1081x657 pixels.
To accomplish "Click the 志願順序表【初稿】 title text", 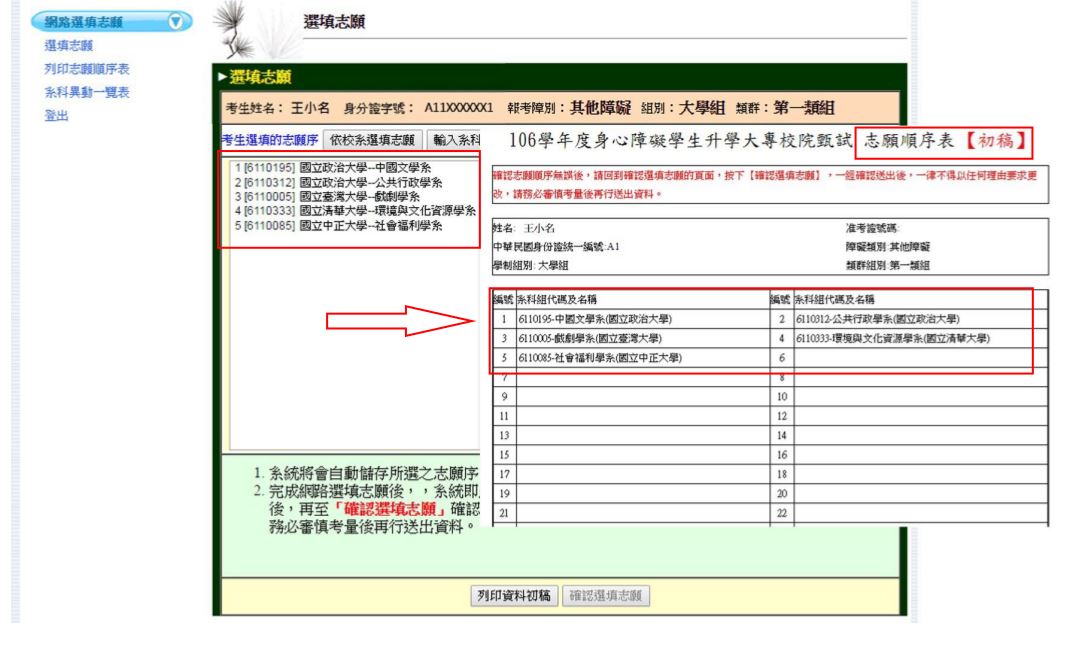I will coord(946,141).
